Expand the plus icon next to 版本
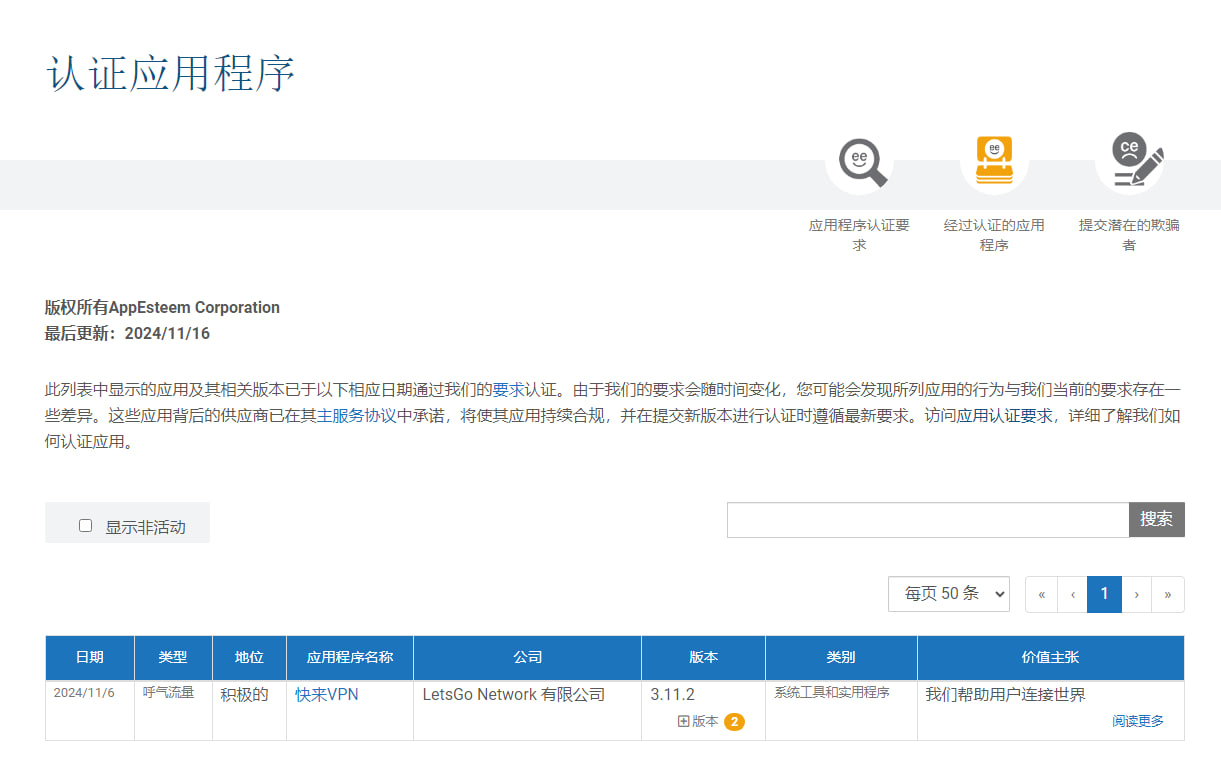Viewport: 1221px width, 767px height. 684,721
